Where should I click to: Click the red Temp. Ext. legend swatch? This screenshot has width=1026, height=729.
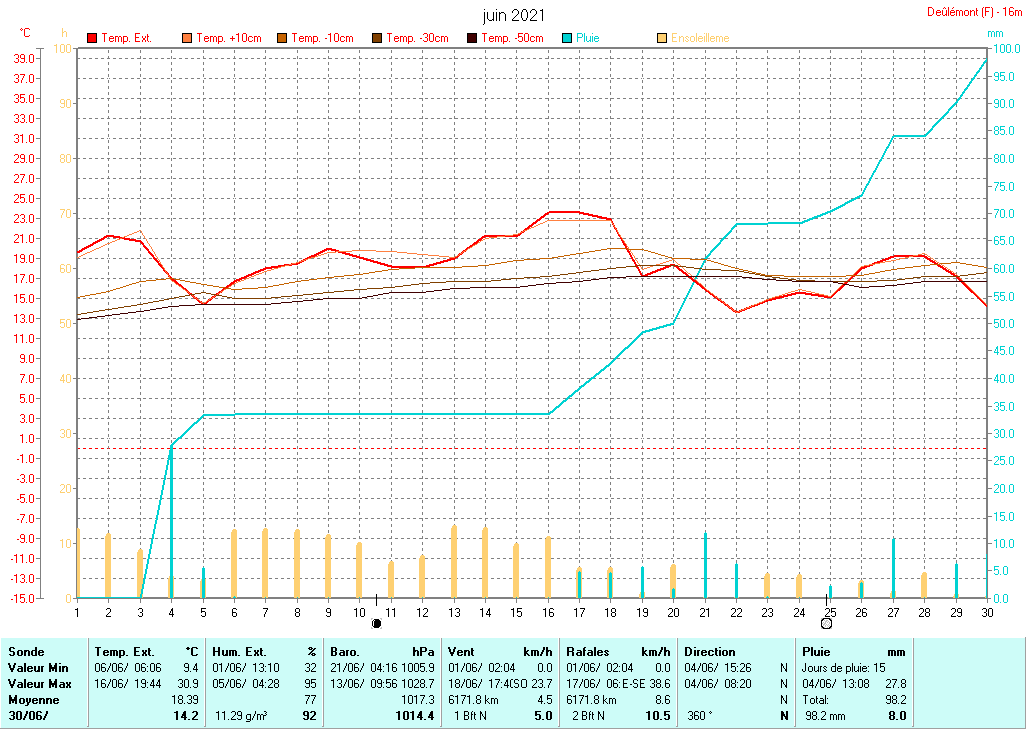[x=93, y=38]
